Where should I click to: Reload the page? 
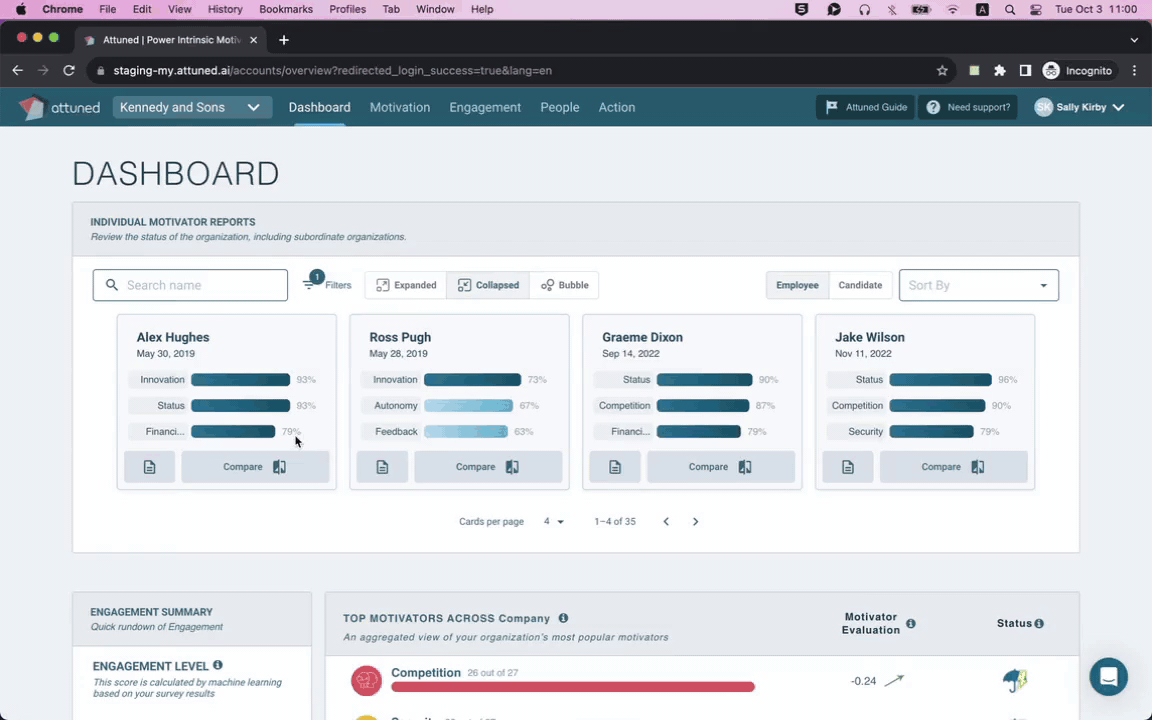click(69, 71)
